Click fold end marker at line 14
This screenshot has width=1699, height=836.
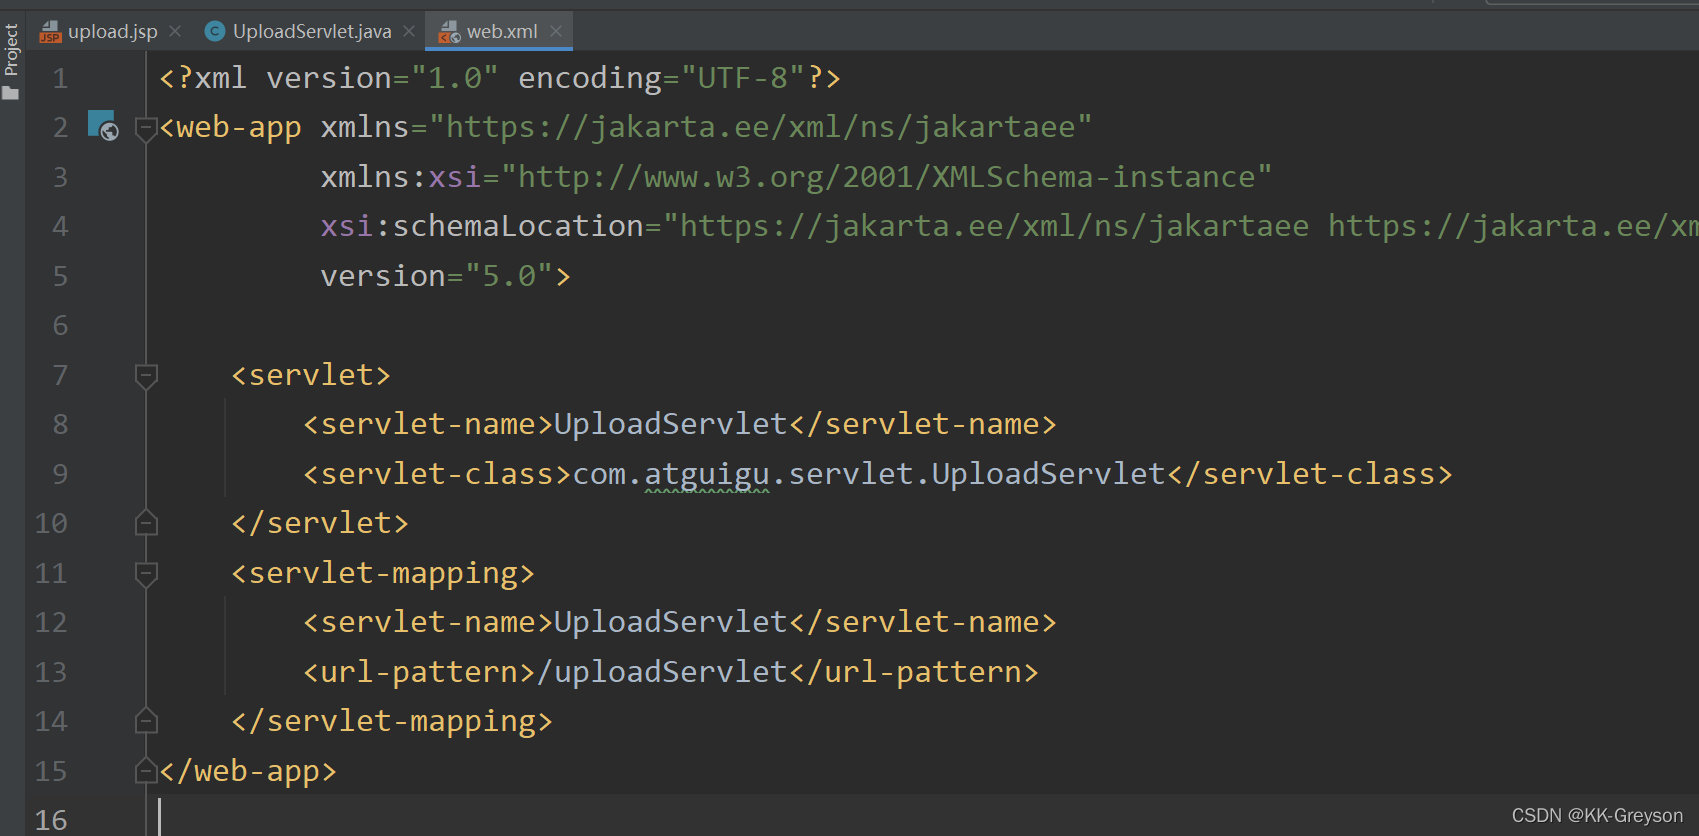[146, 721]
